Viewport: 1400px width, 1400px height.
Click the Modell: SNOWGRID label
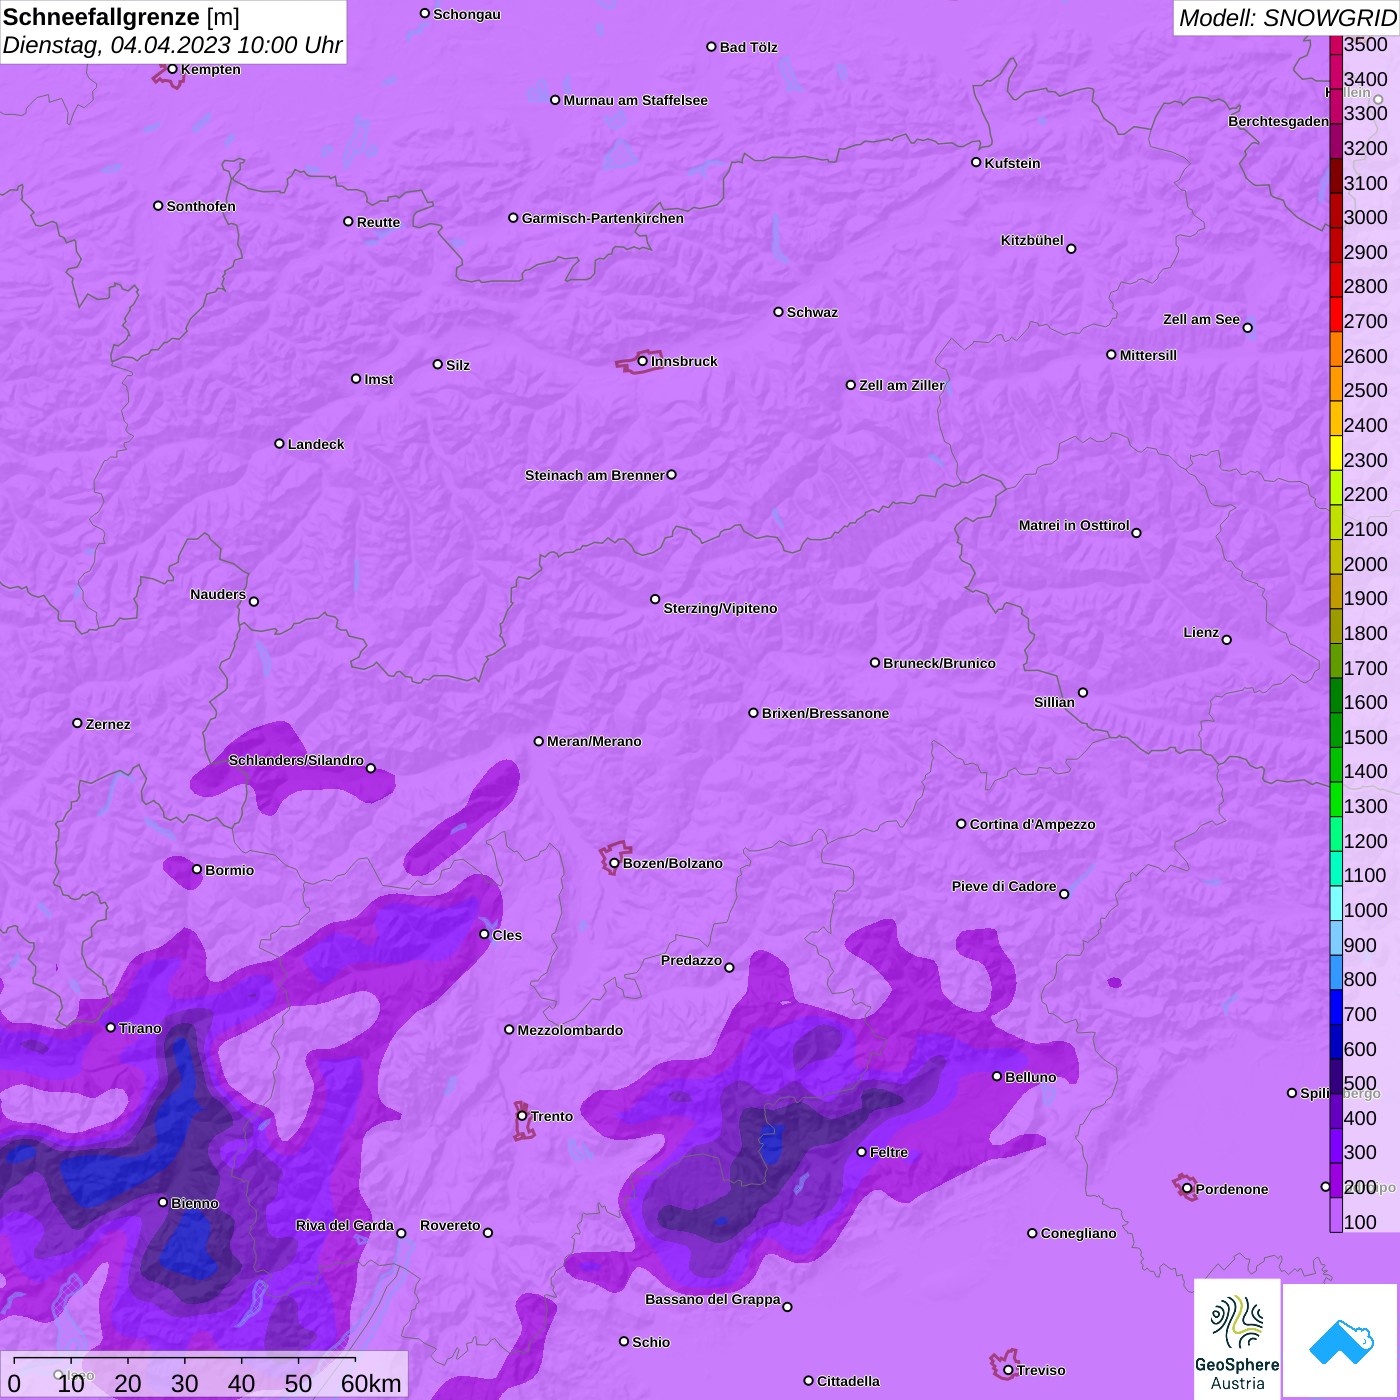pos(1287,18)
